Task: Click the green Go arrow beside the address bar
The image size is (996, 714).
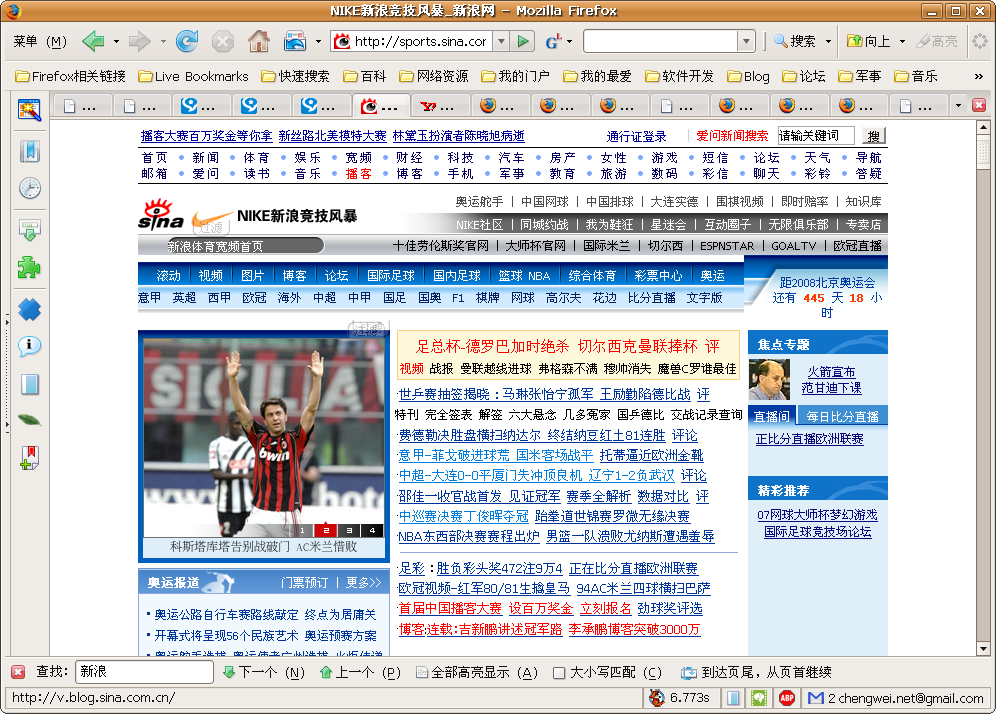Action: 523,42
